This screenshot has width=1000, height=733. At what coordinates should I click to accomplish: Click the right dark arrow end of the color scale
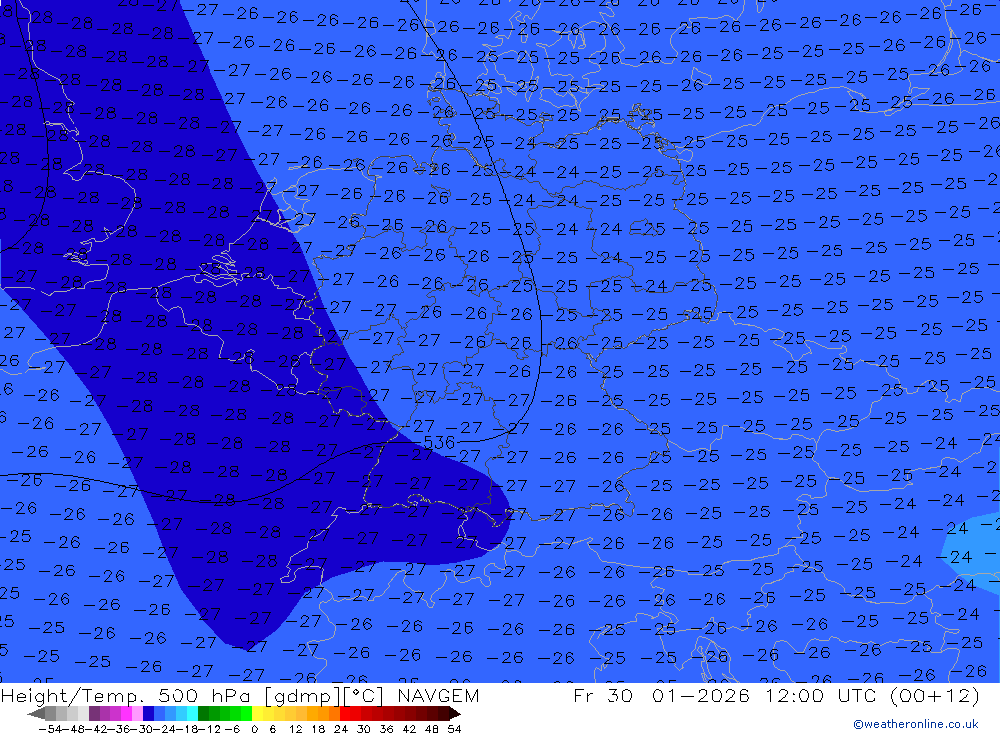(455, 714)
